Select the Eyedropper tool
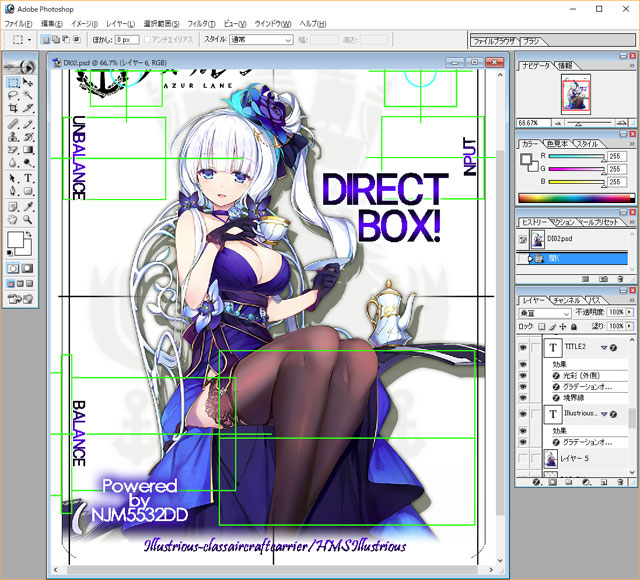The width and height of the screenshot is (640, 580). point(28,207)
